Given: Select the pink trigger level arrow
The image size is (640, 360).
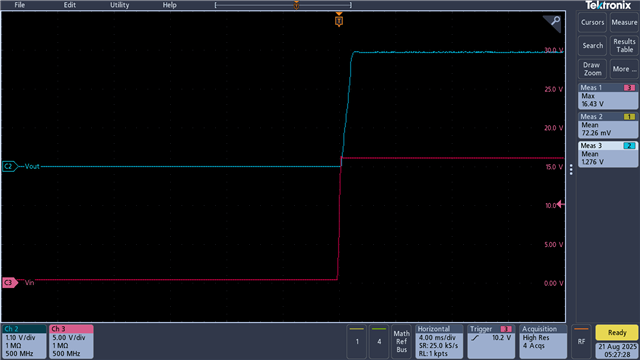Looking at the screenshot, I should pyautogui.click(x=561, y=204).
